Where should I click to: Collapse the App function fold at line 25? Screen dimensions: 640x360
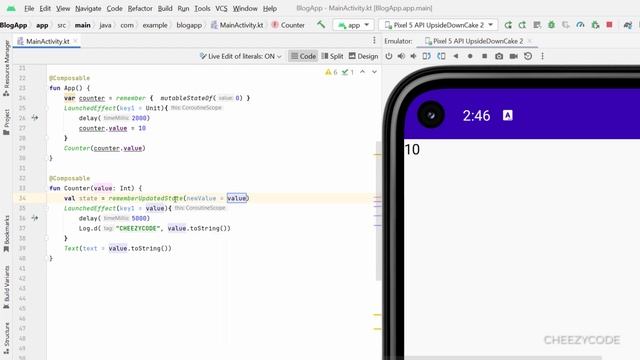point(47,108)
